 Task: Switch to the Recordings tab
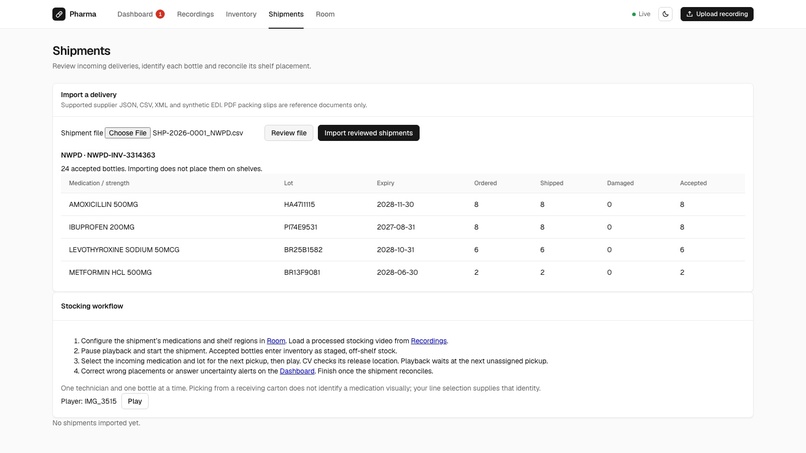195,14
